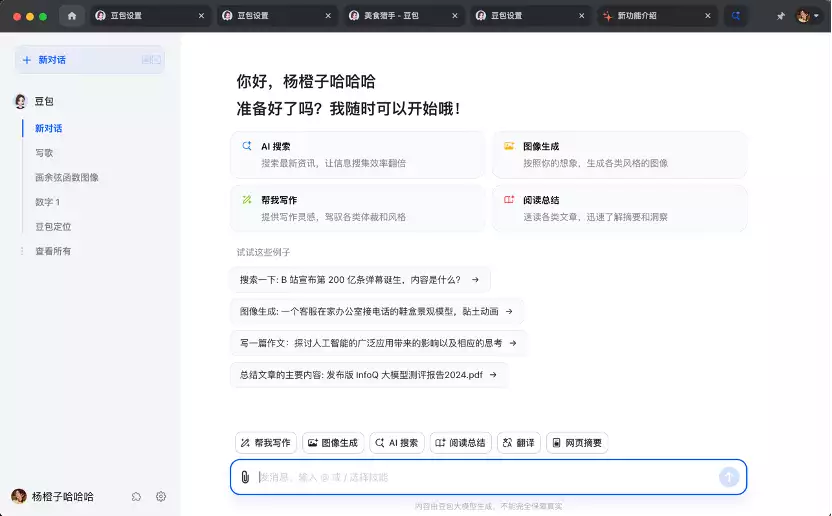Select the 网页摘要 skill chip
832x516 pixels.
pos(577,443)
